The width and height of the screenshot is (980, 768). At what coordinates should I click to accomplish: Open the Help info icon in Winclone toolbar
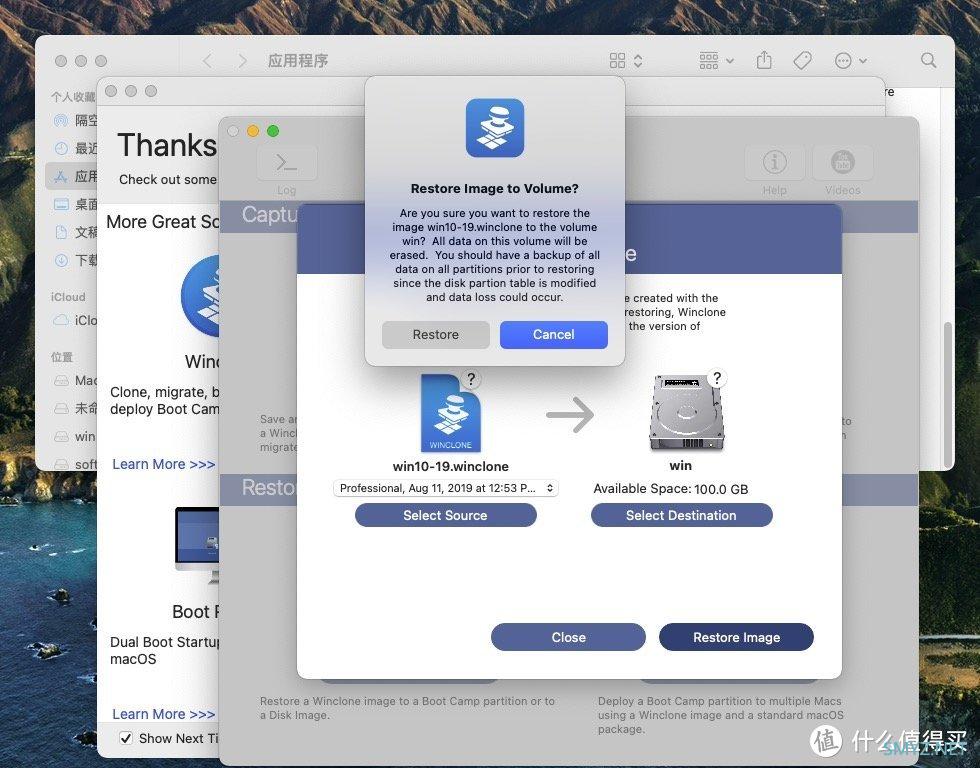coord(774,162)
